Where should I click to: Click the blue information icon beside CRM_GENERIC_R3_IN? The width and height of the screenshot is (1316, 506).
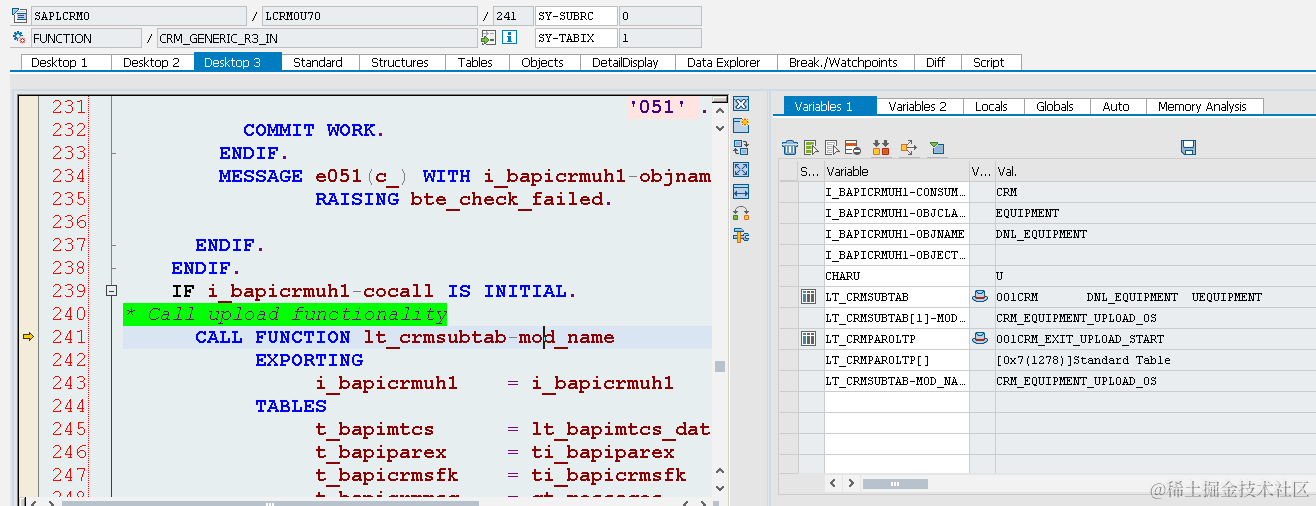click(509, 38)
